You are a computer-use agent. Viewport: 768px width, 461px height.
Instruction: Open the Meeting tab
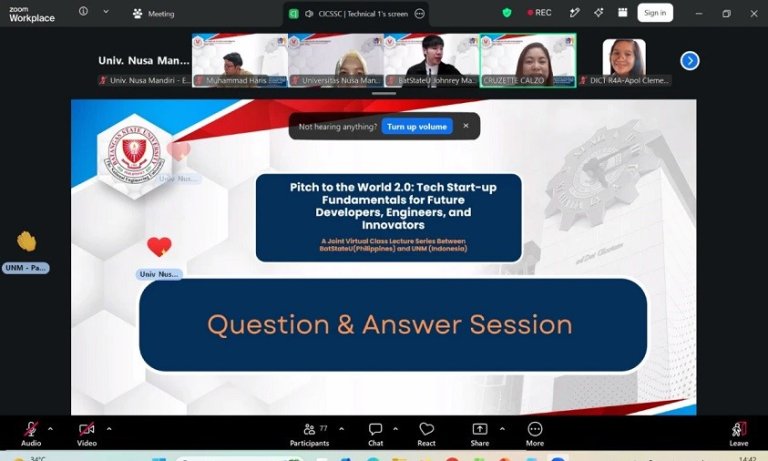153,14
